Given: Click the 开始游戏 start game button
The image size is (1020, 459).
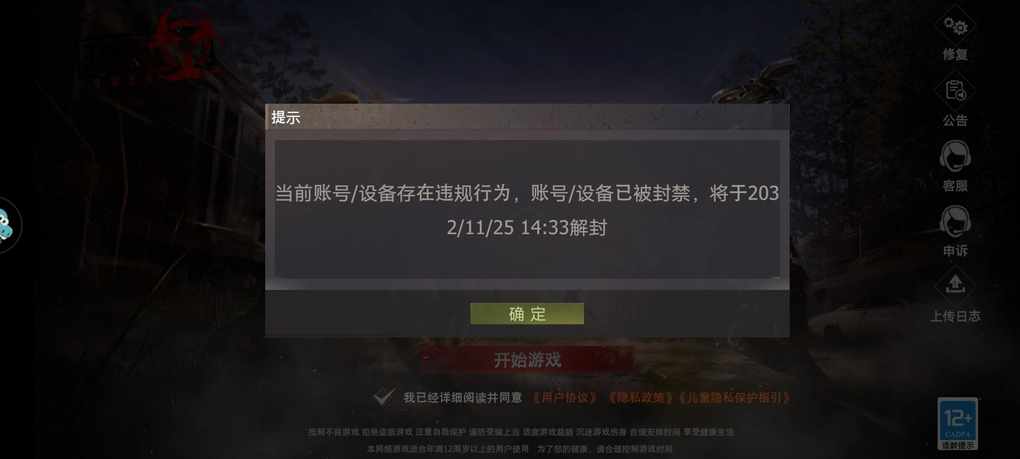Looking at the screenshot, I should coord(527,360).
